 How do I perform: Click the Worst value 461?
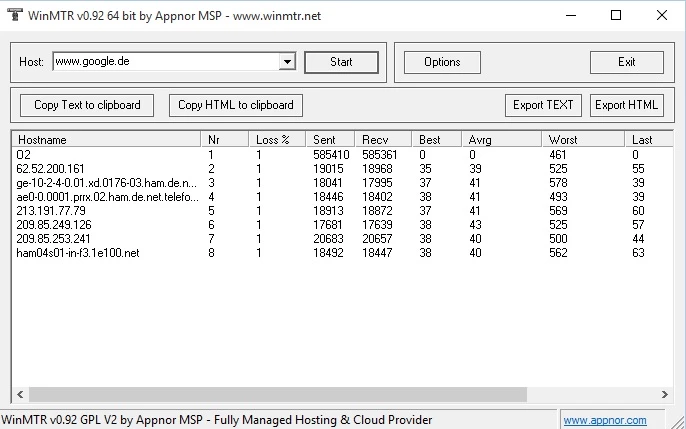tap(558, 155)
